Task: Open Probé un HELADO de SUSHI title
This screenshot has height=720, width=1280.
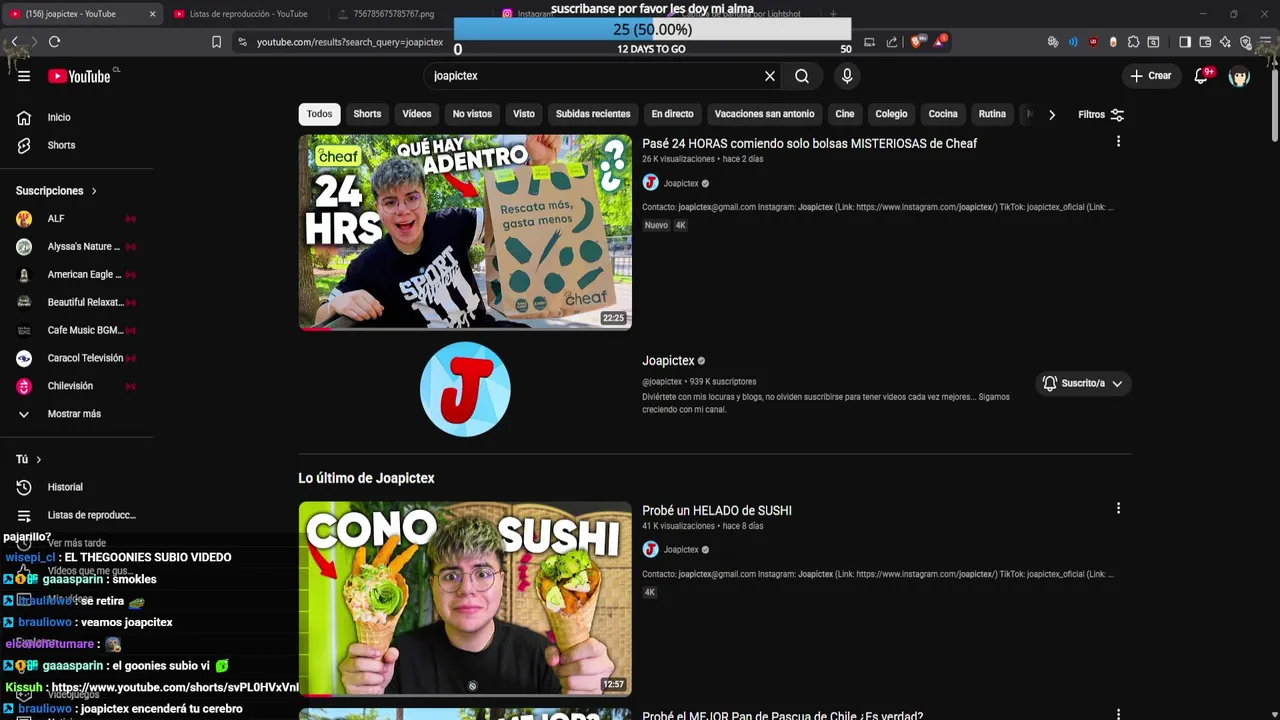Action: 717,511
